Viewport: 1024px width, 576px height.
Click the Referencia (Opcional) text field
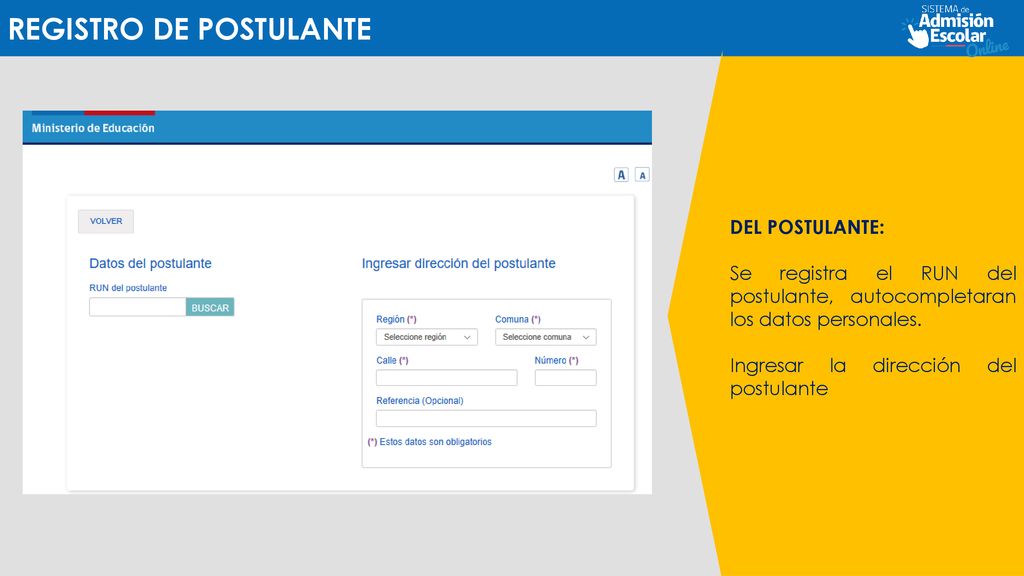pyautogui.click(x=486, y=419)
